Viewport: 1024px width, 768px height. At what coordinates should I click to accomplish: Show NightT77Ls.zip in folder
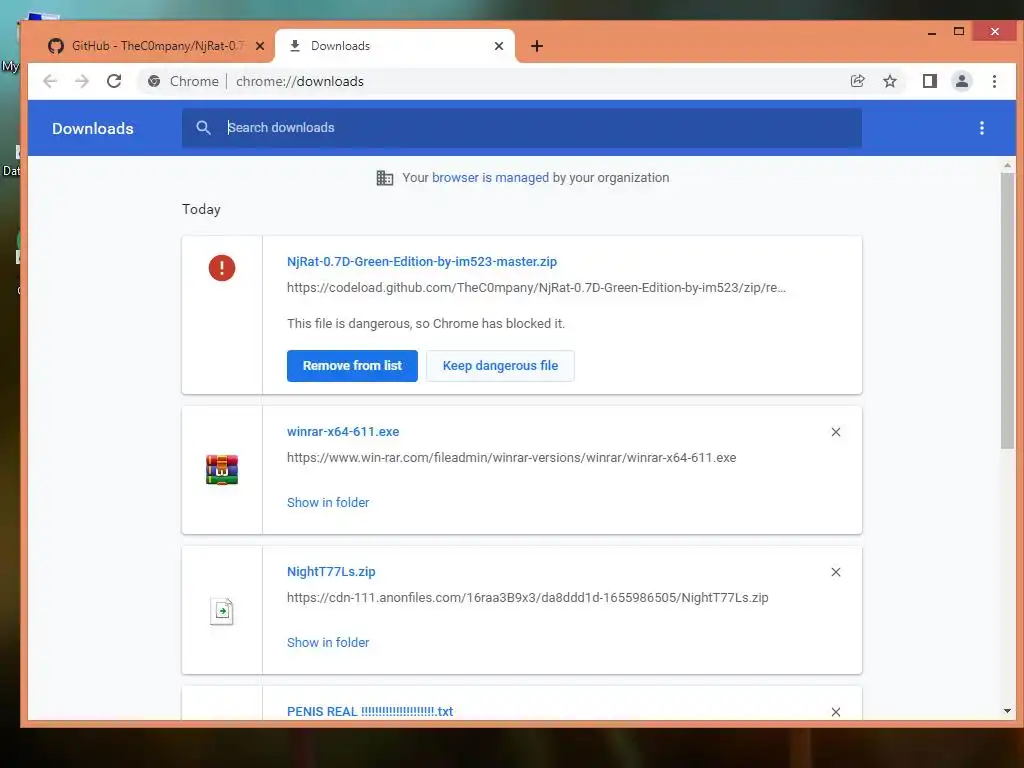pos(328,642)
